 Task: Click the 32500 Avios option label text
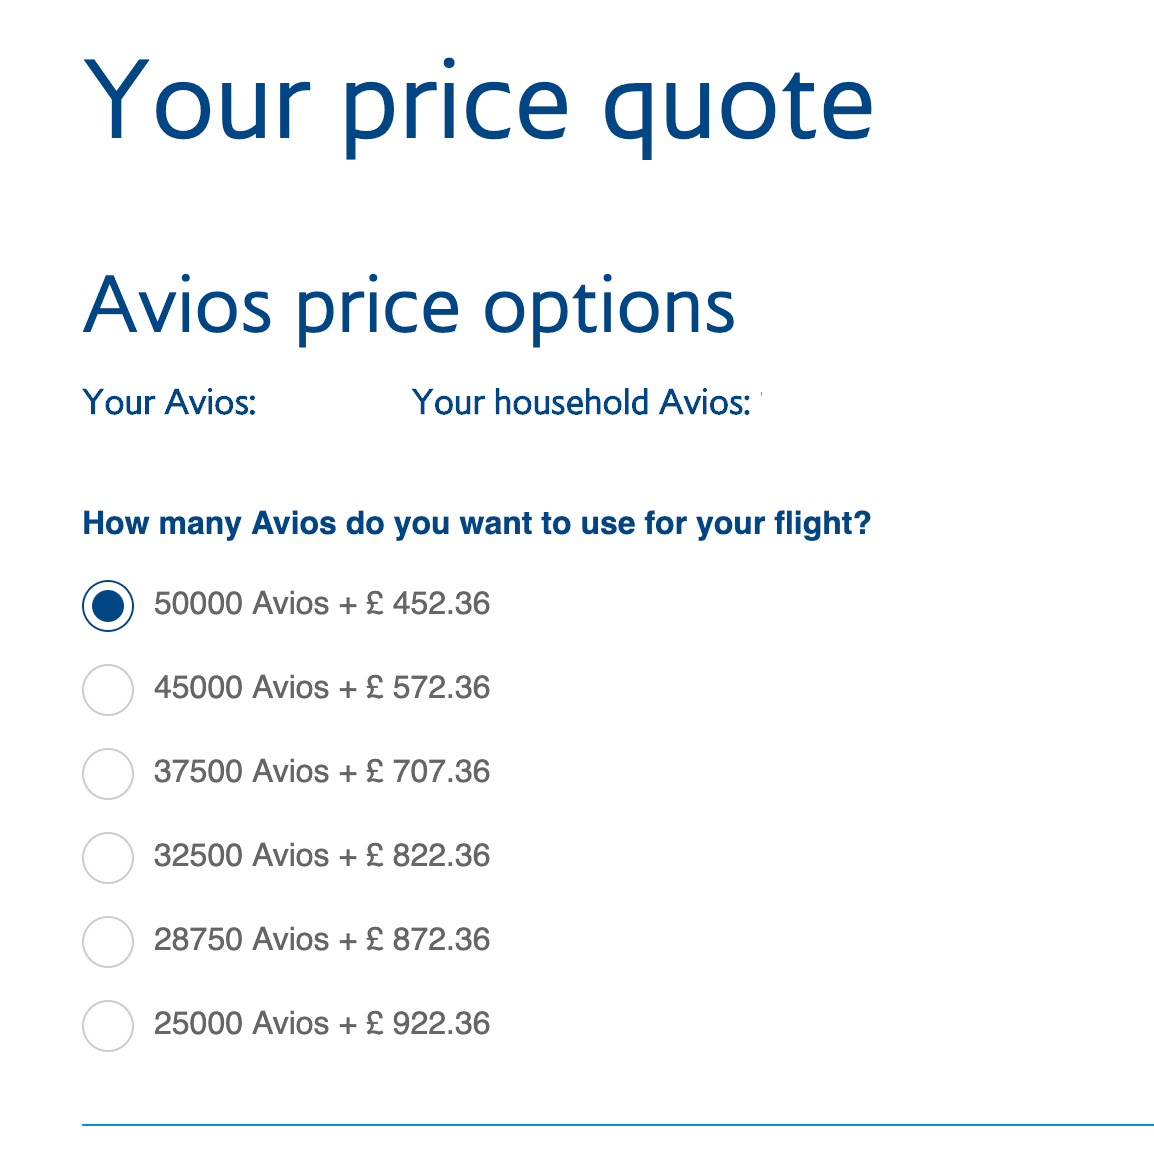(322, 855)
